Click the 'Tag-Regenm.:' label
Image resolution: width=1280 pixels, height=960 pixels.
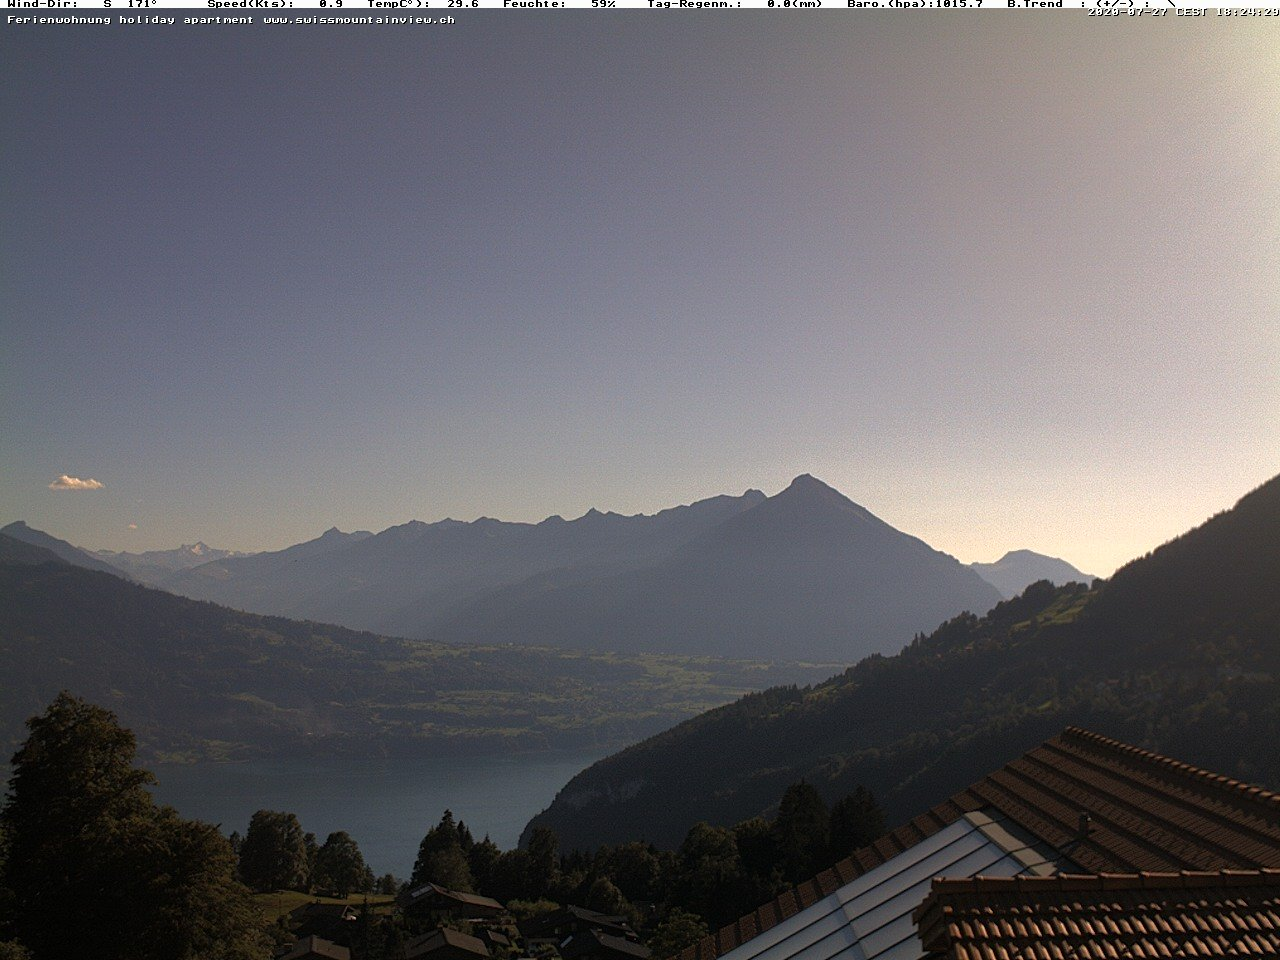pos(694,4)
